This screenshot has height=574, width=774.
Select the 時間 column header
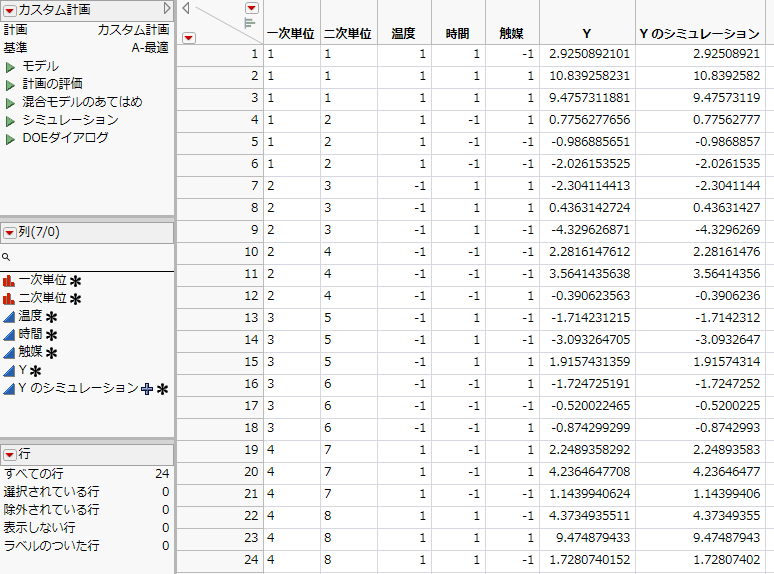click(x=458, y=34)
